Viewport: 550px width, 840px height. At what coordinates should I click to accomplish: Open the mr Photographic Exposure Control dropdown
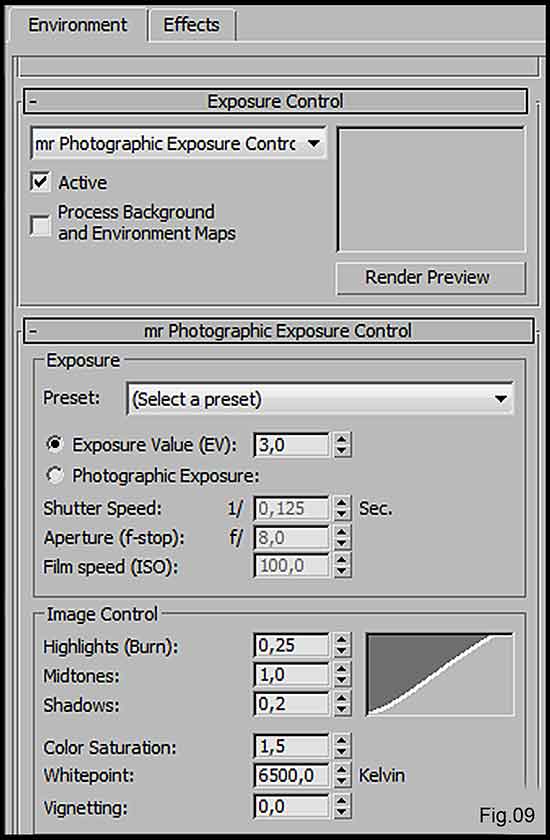tap(178, 144)
